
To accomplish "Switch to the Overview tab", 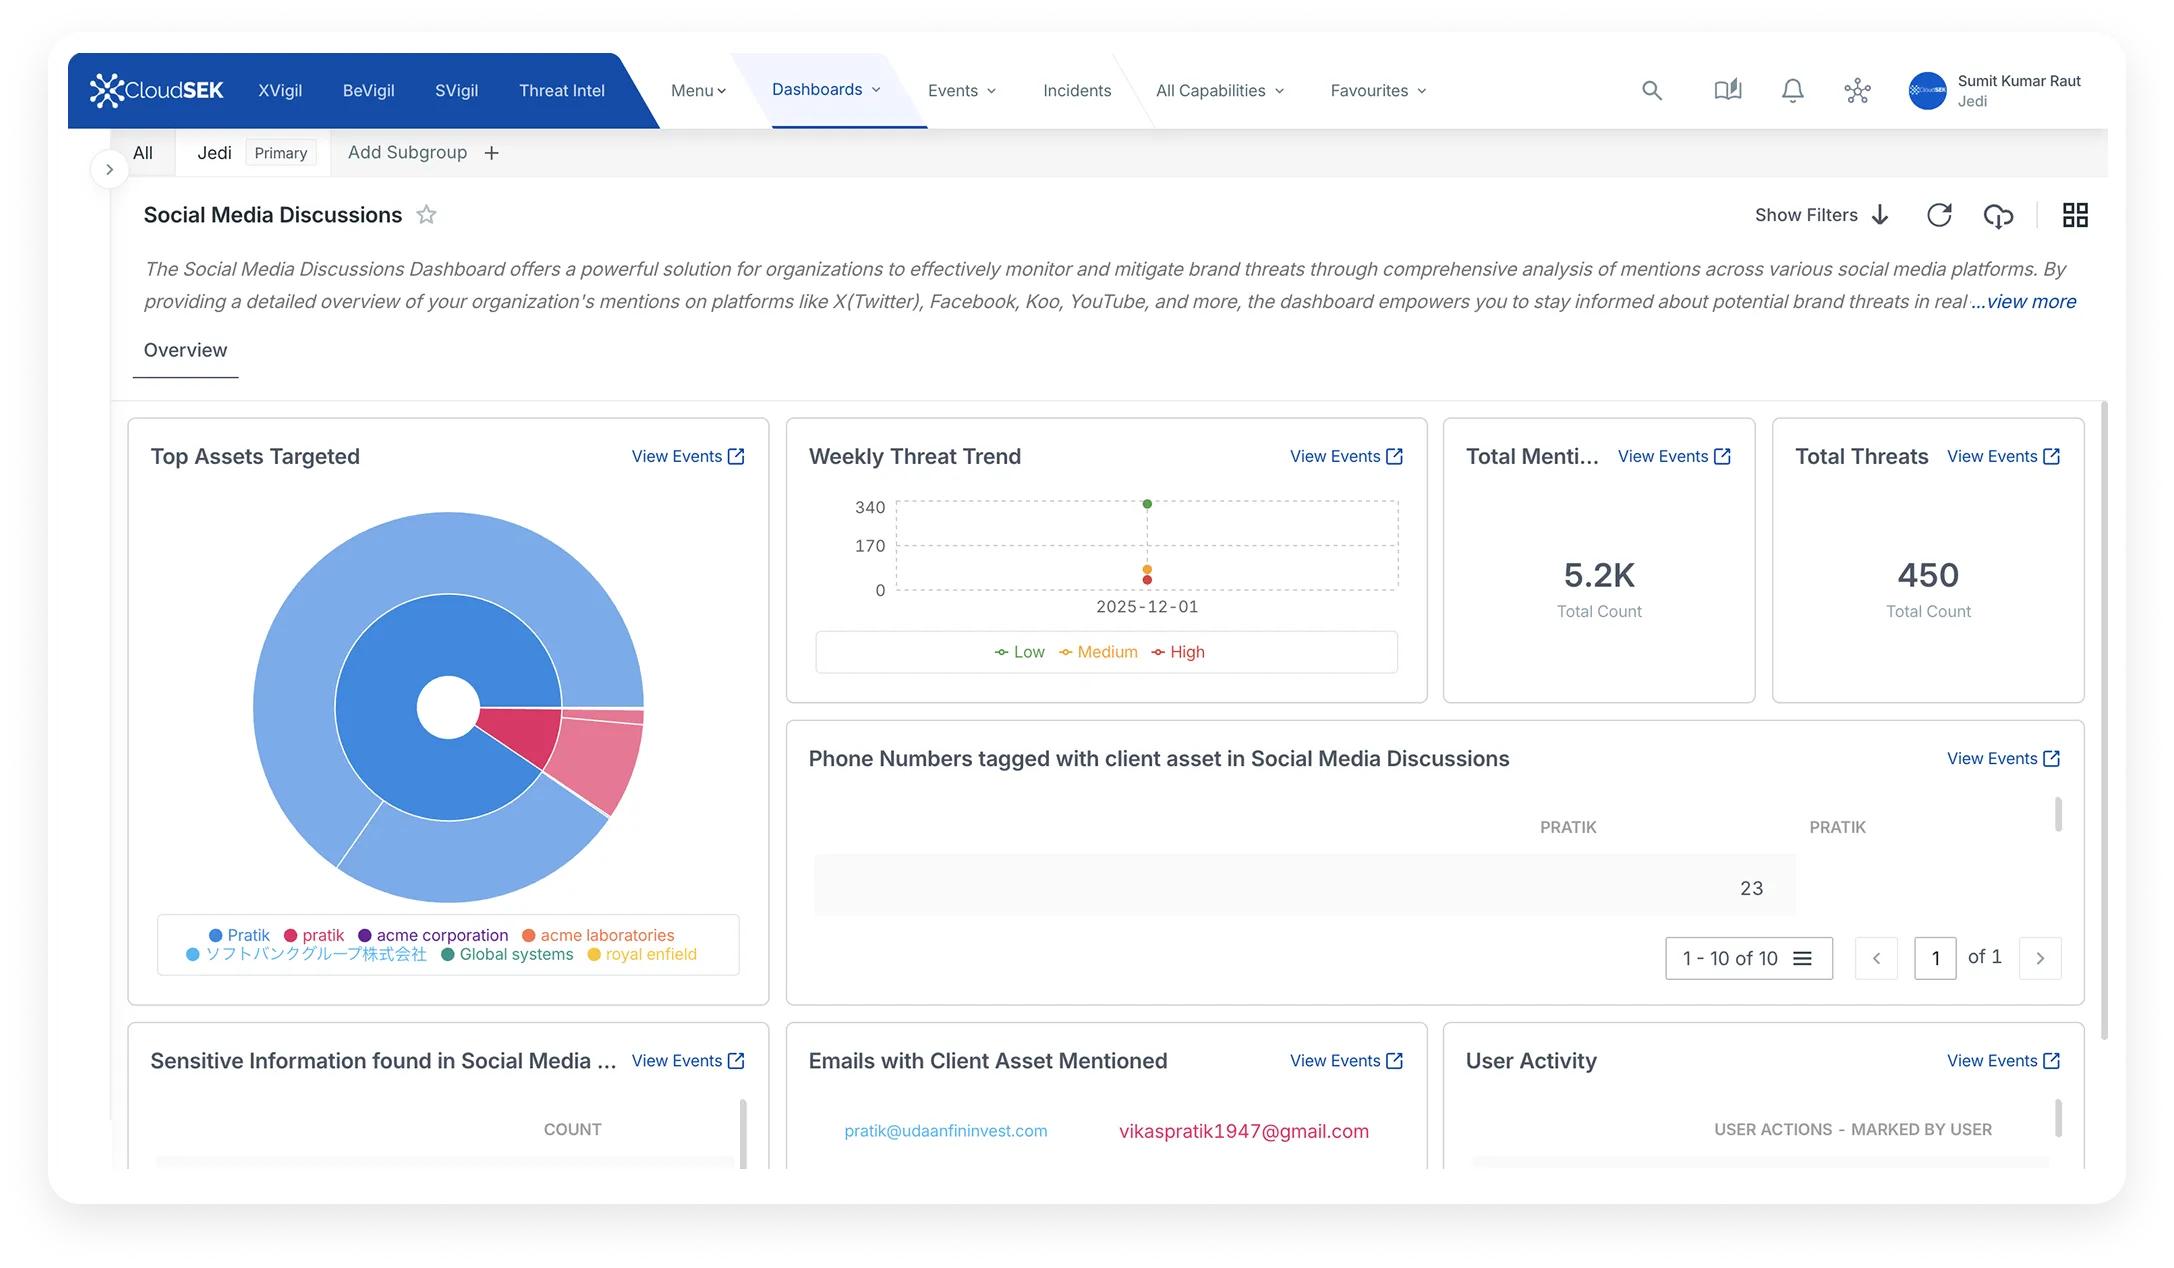I will click(x=185, y=350).
